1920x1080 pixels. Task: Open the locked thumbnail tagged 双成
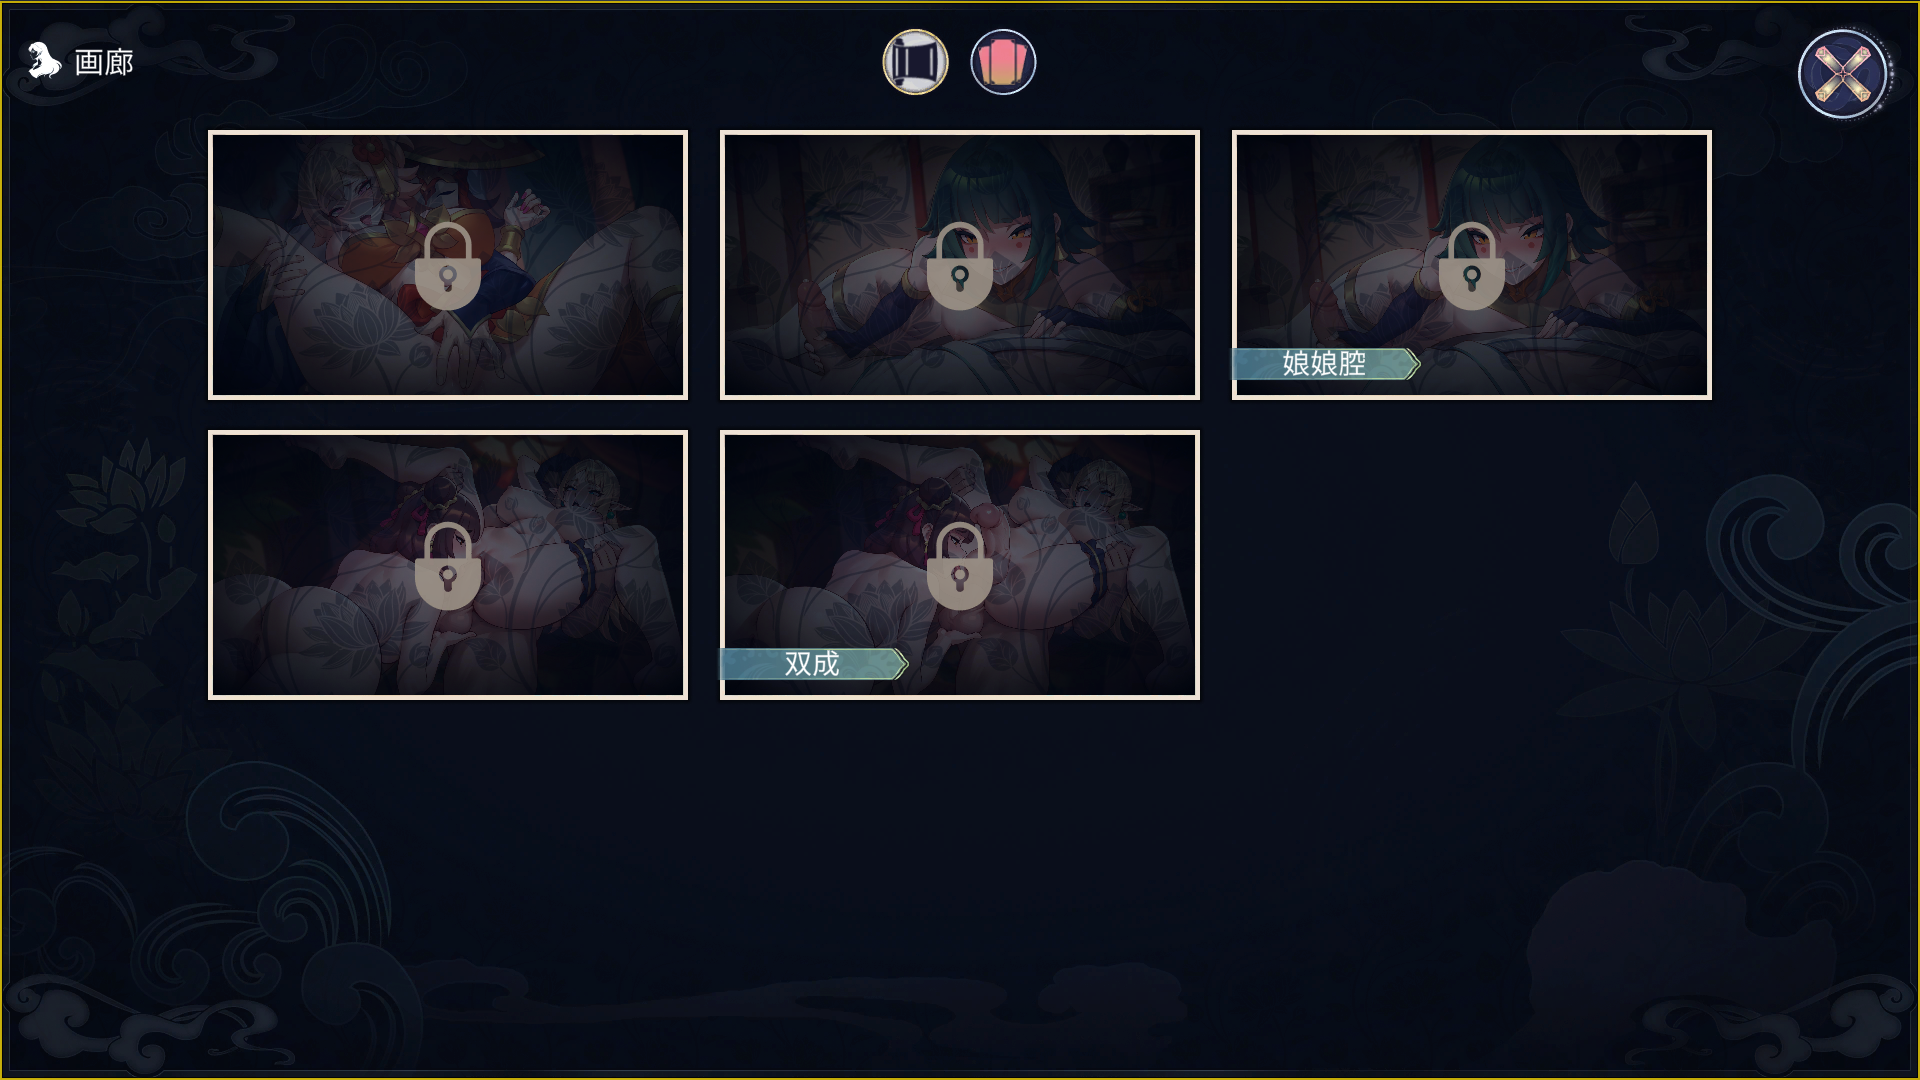(960, 565)
